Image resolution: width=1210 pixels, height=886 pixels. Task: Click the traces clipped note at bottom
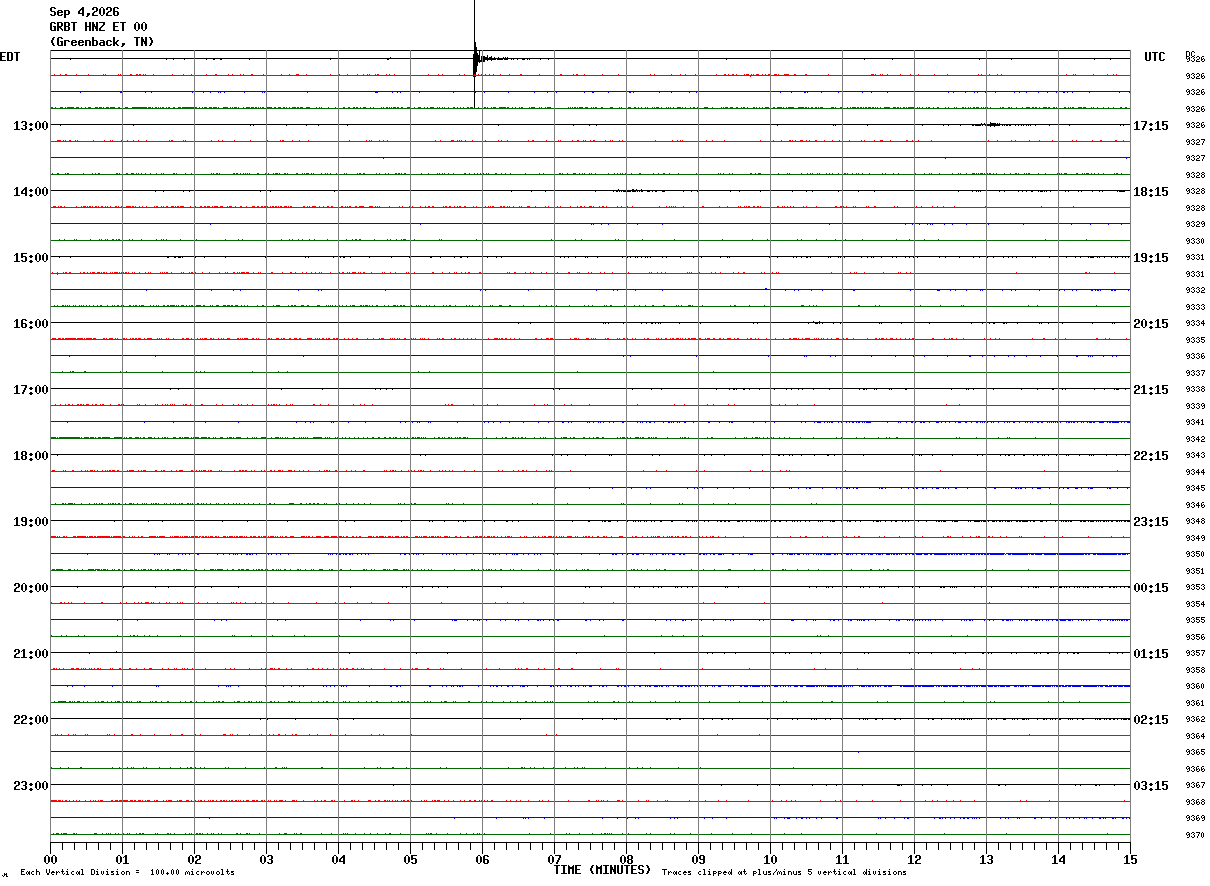(x=784, y=872)
